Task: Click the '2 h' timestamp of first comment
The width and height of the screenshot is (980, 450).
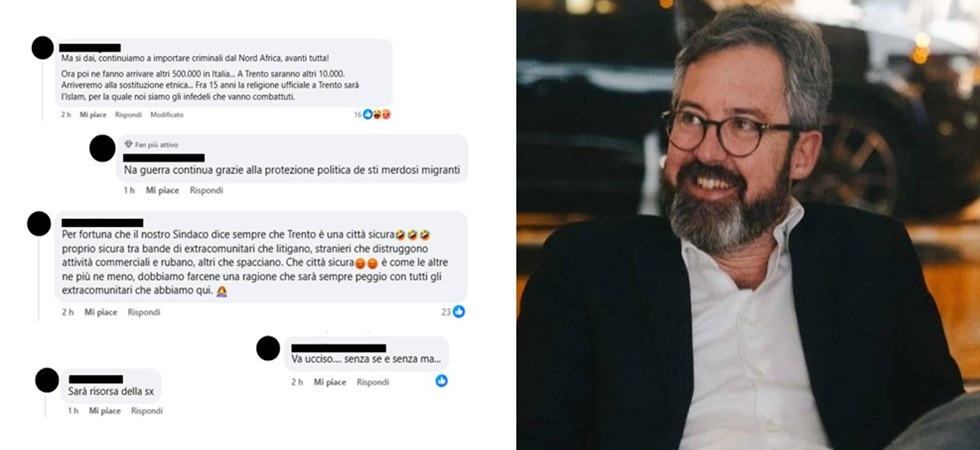Action: coord(66,115)
